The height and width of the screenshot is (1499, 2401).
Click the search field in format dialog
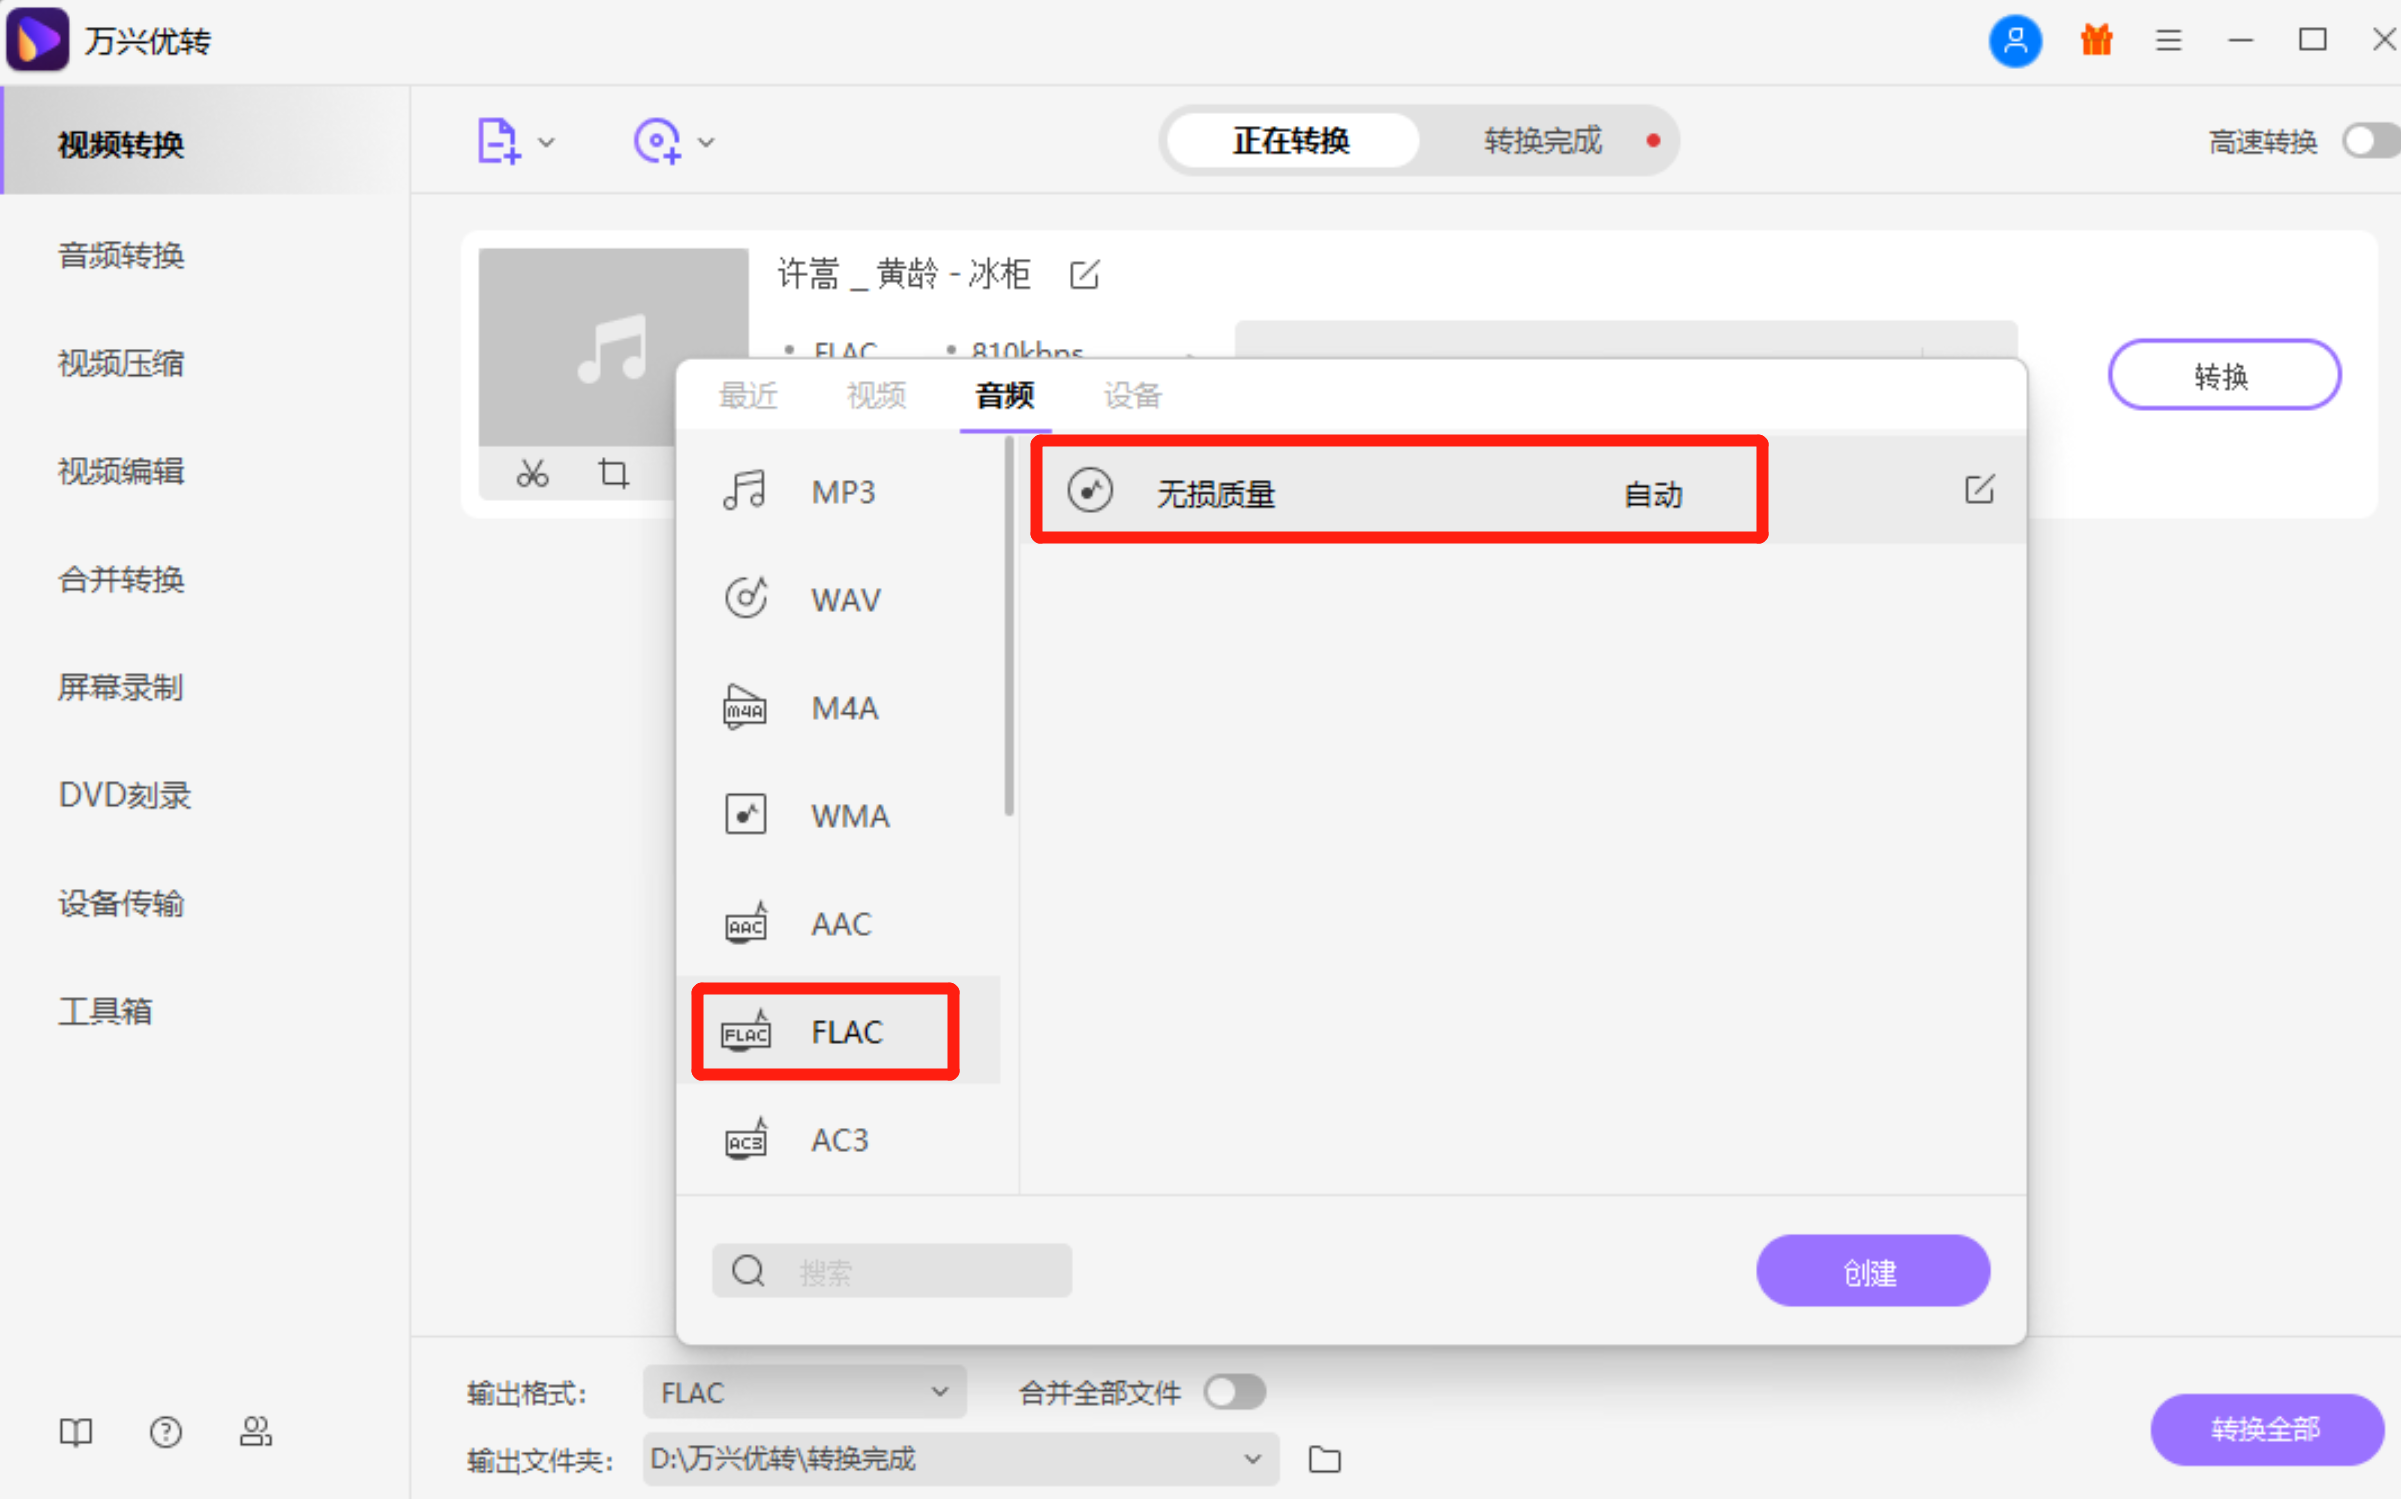pos(890,1270)
